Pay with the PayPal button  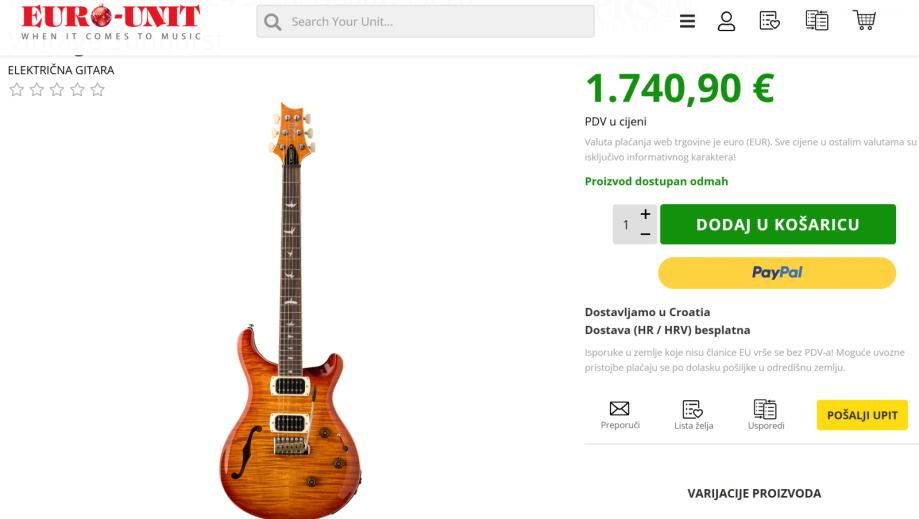777,272
